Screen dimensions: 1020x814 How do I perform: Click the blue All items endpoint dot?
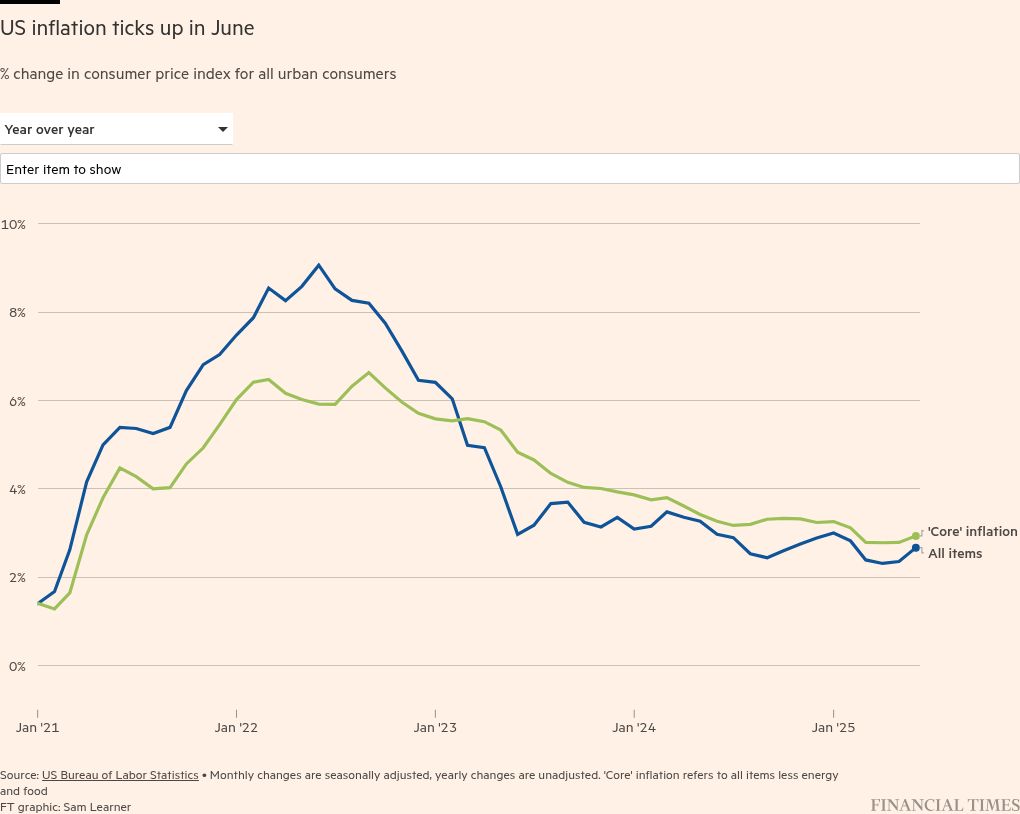tap(915, 548)
